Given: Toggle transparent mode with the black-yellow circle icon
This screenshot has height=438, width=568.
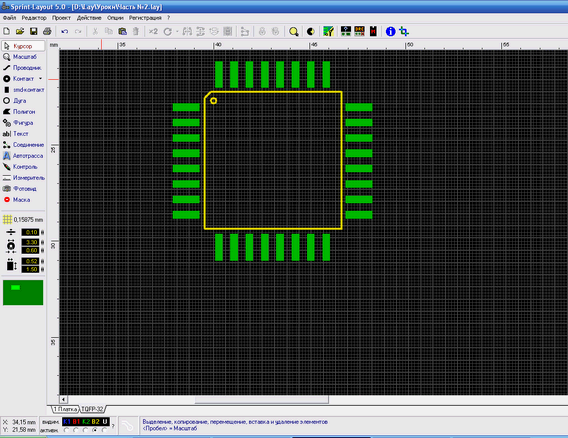Looking at the screenshot, I should [x=310, y=32].
